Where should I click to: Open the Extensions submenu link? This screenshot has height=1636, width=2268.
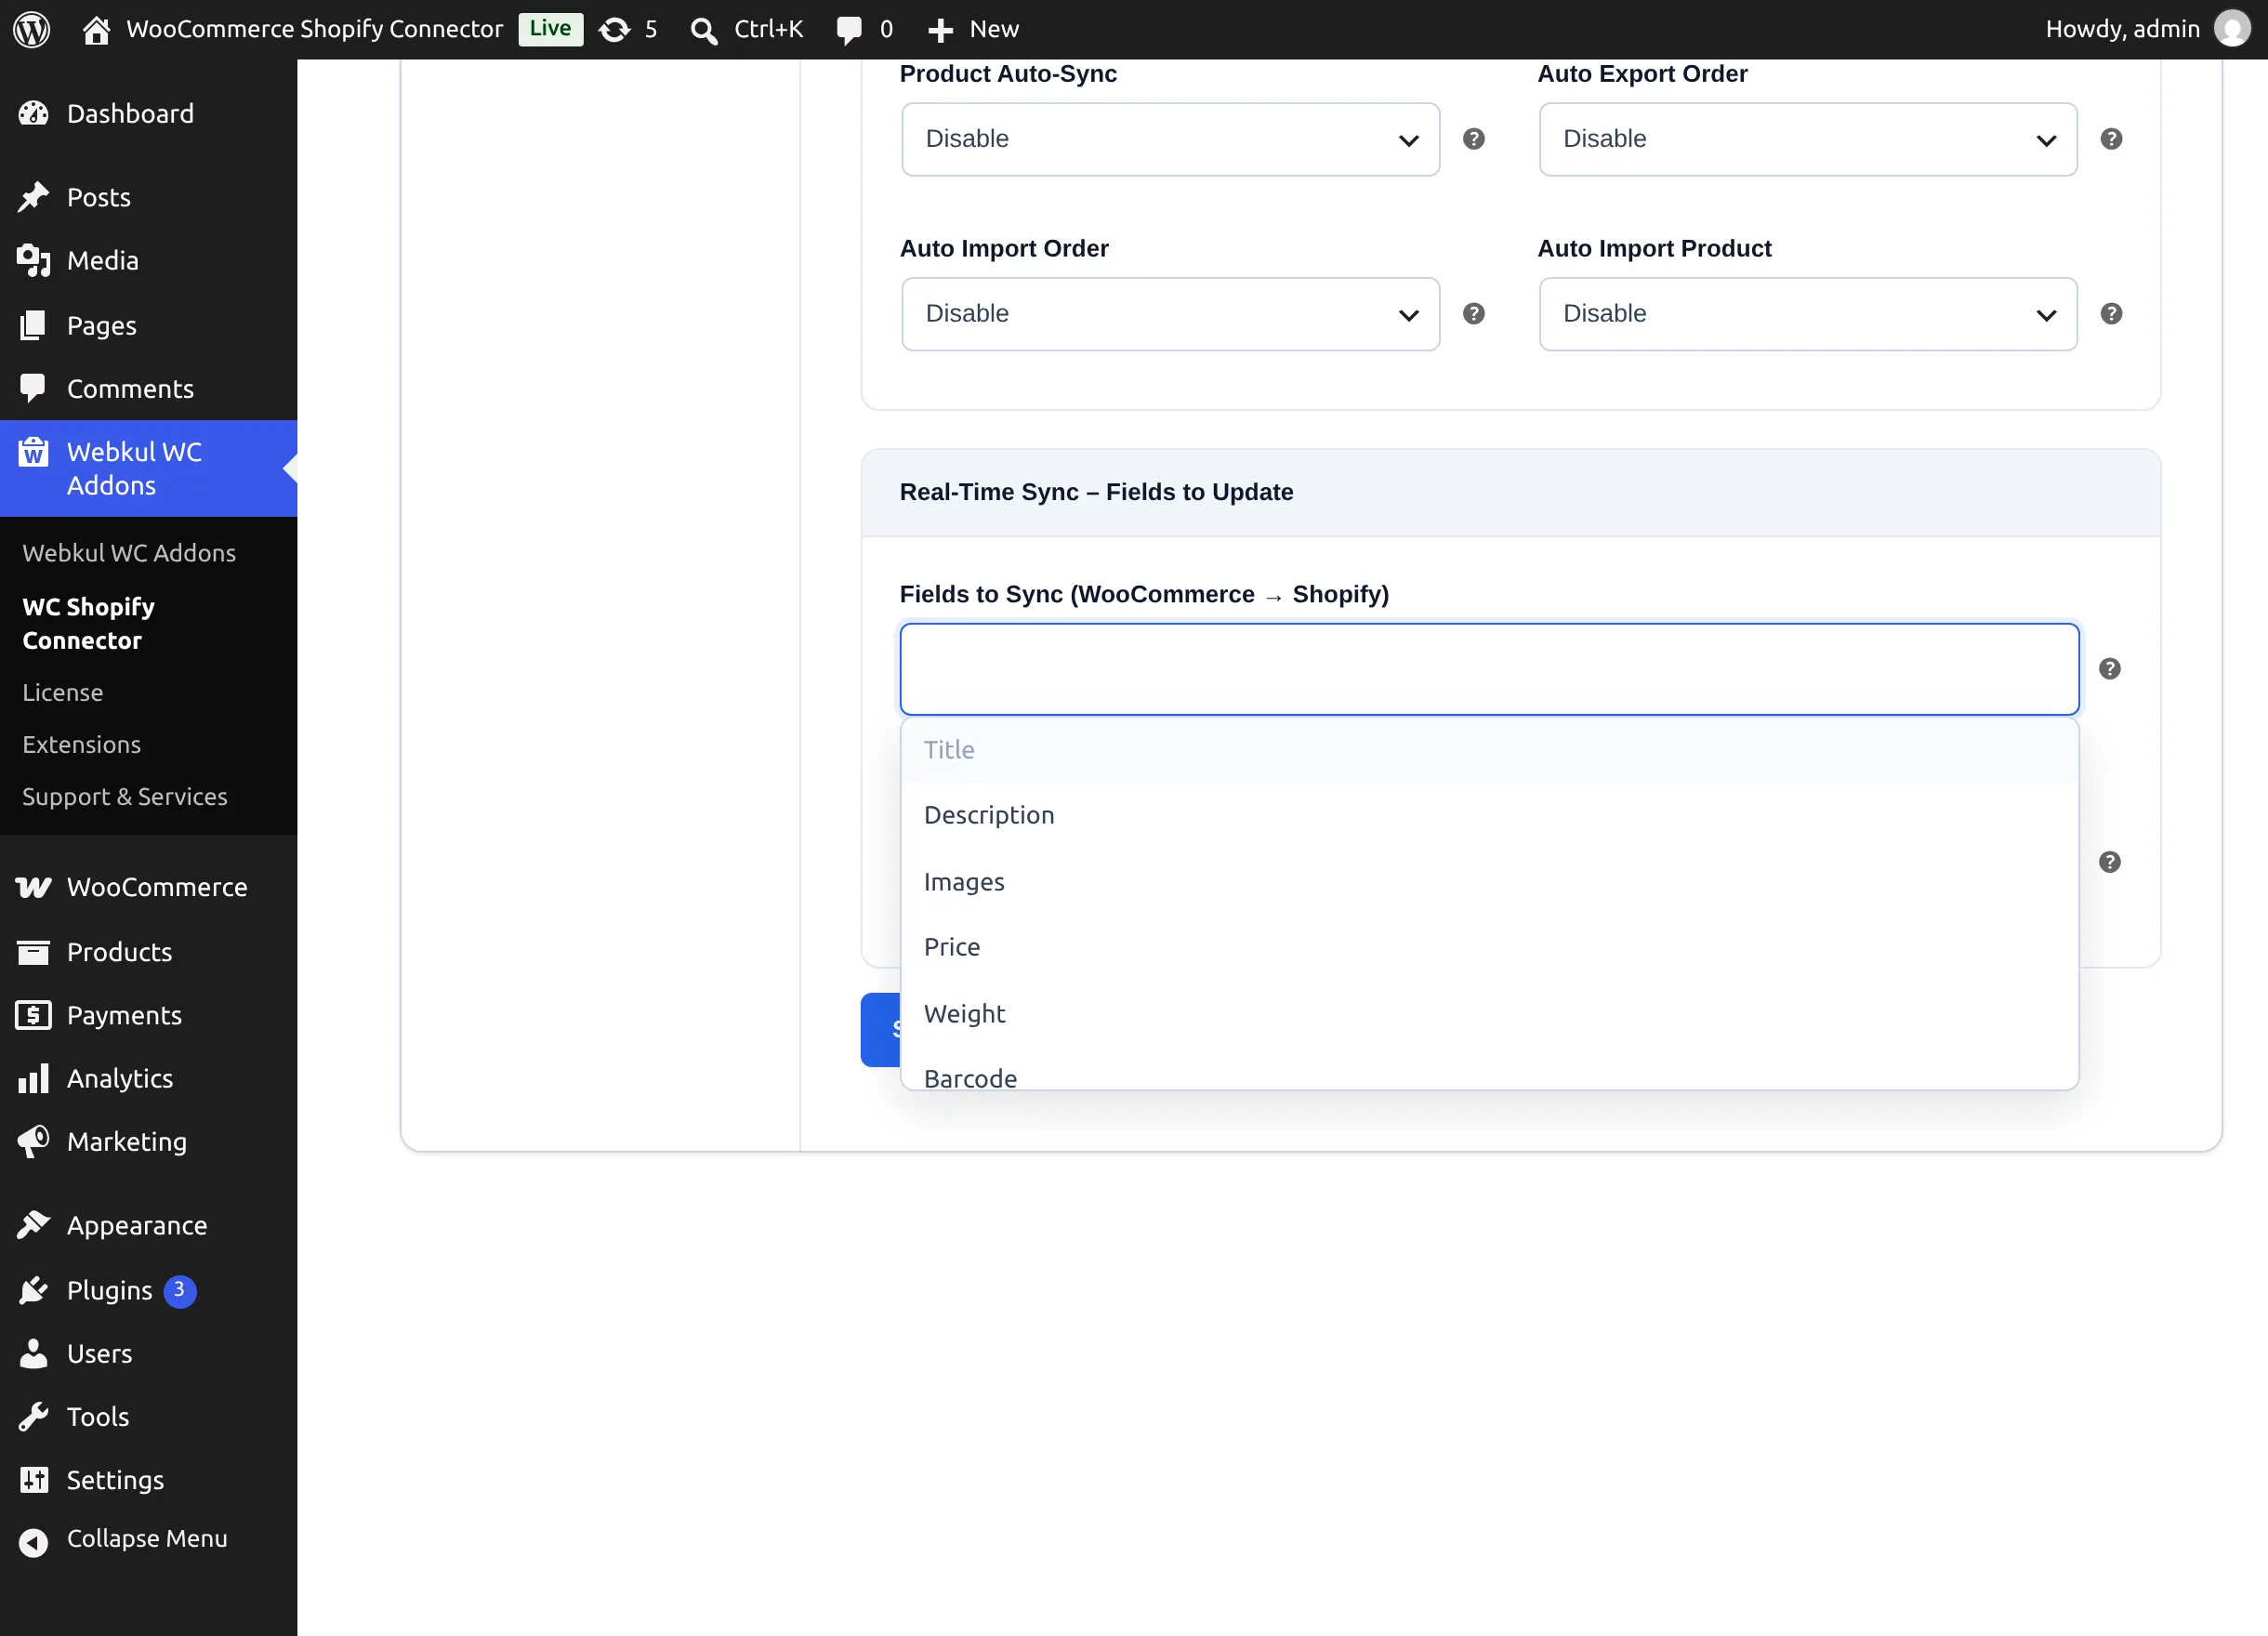pos(81,745)
